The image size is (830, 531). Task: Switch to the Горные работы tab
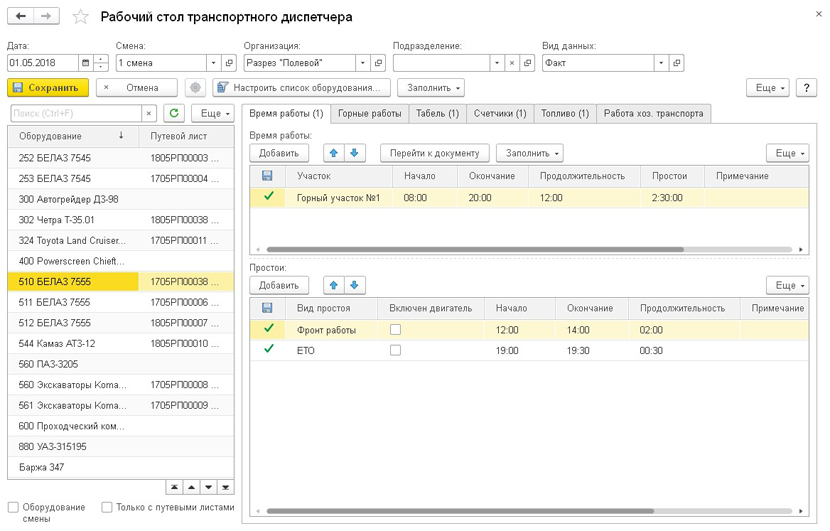tap(369, 114)
